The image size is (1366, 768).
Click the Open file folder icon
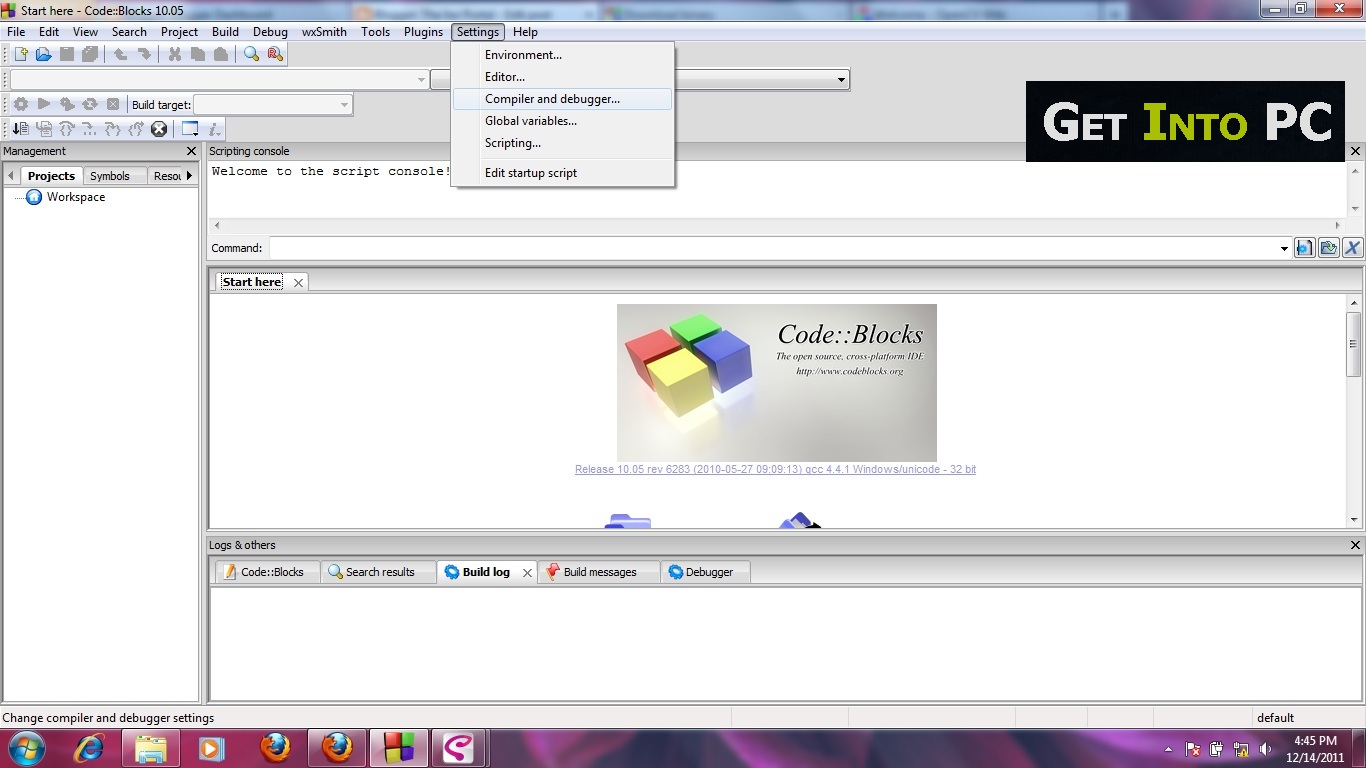(44, 55)
